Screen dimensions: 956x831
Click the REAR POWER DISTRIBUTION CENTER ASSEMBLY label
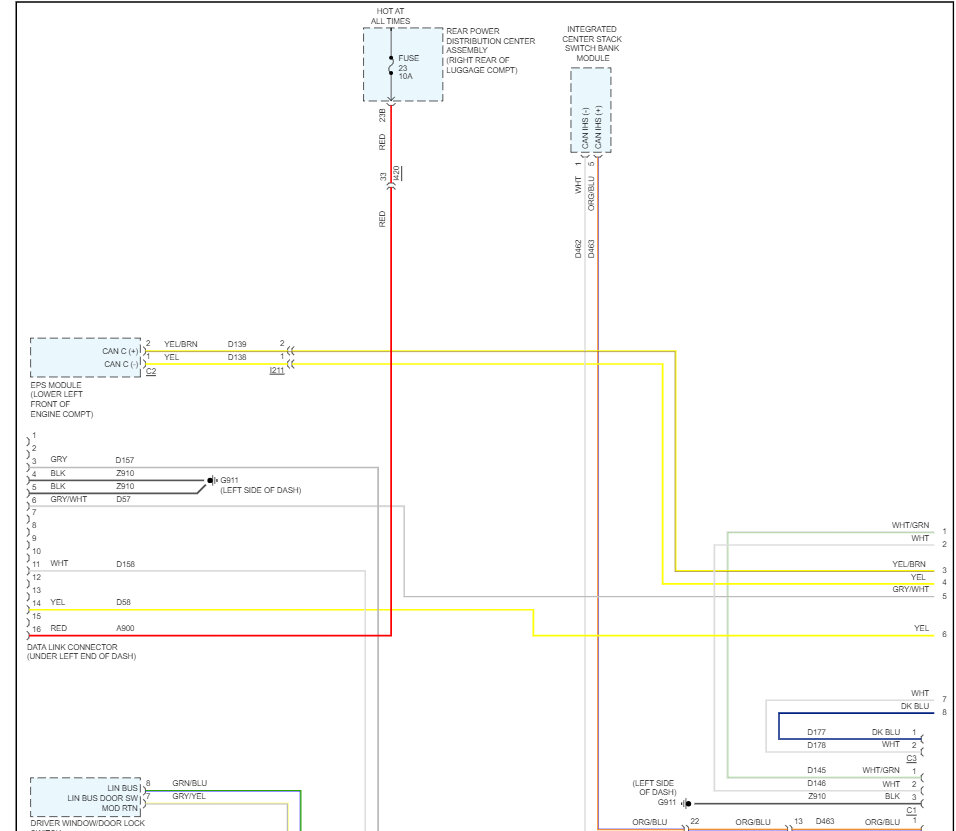(x=490, y=51)
